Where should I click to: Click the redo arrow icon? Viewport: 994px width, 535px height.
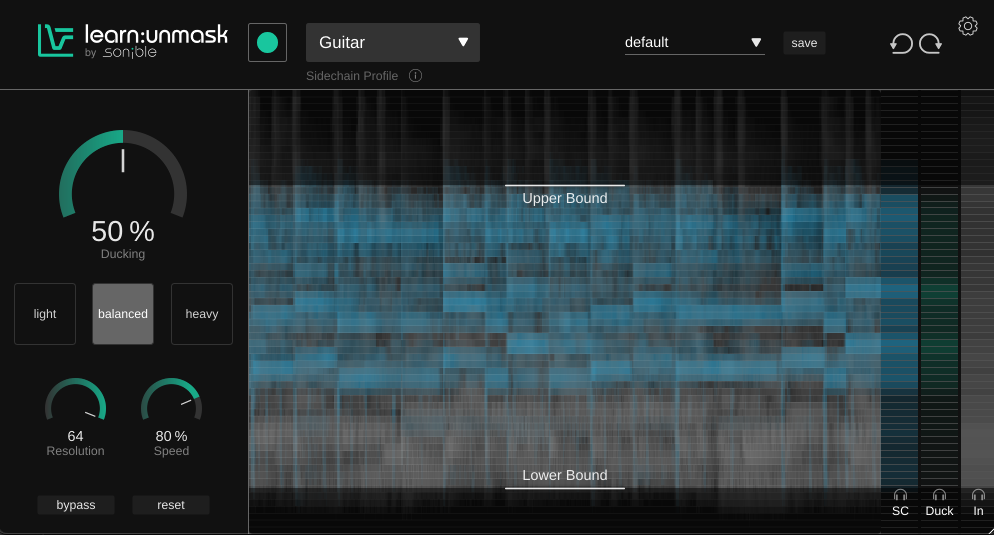(930, 43)
